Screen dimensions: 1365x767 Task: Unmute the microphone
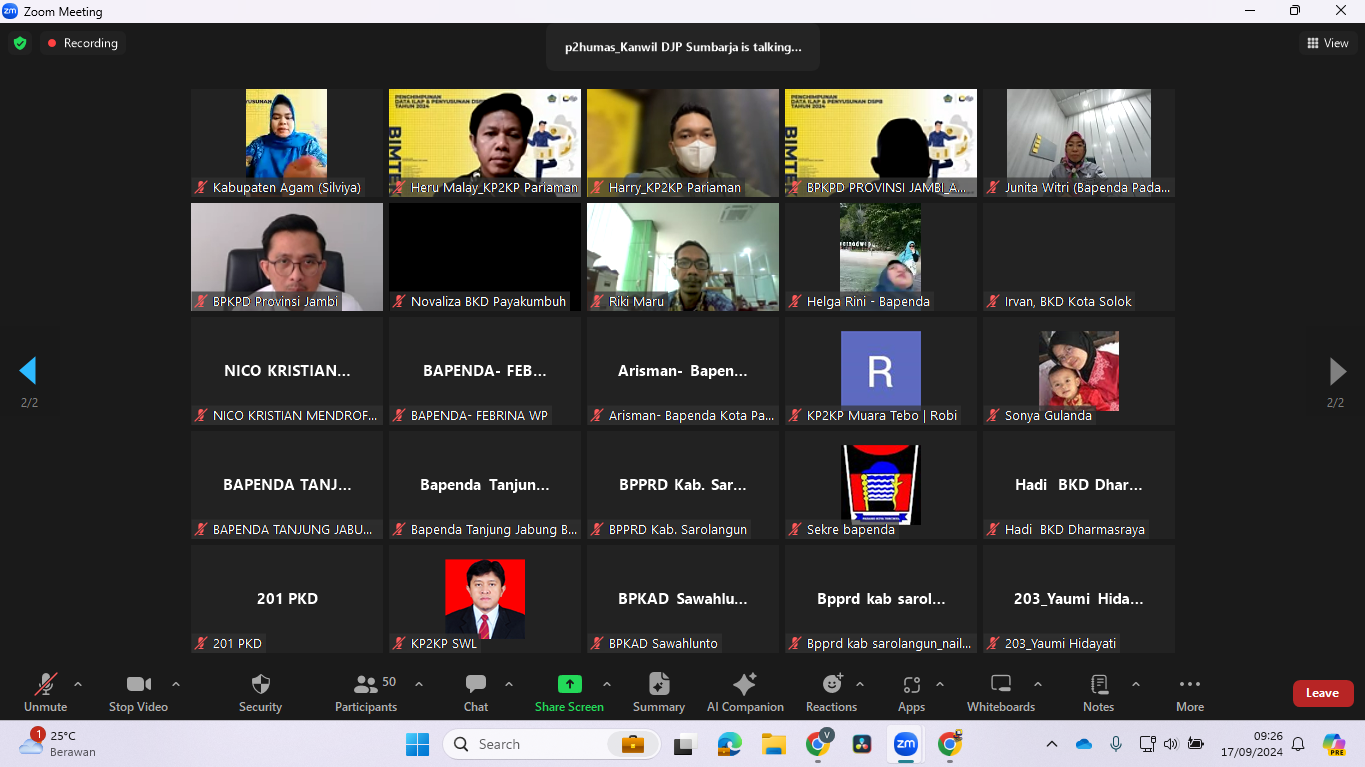point(45,692)
